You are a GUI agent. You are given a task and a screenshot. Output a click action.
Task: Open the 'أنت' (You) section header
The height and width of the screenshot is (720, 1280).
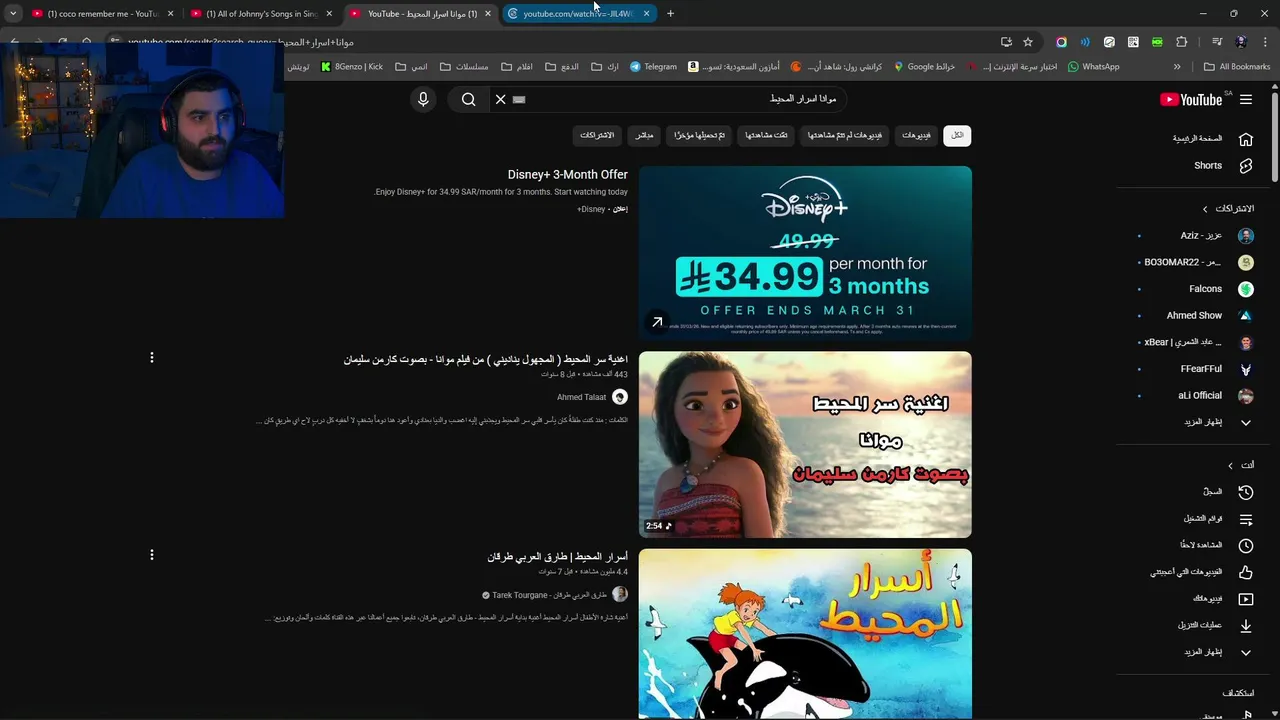tap(1241, 465)
